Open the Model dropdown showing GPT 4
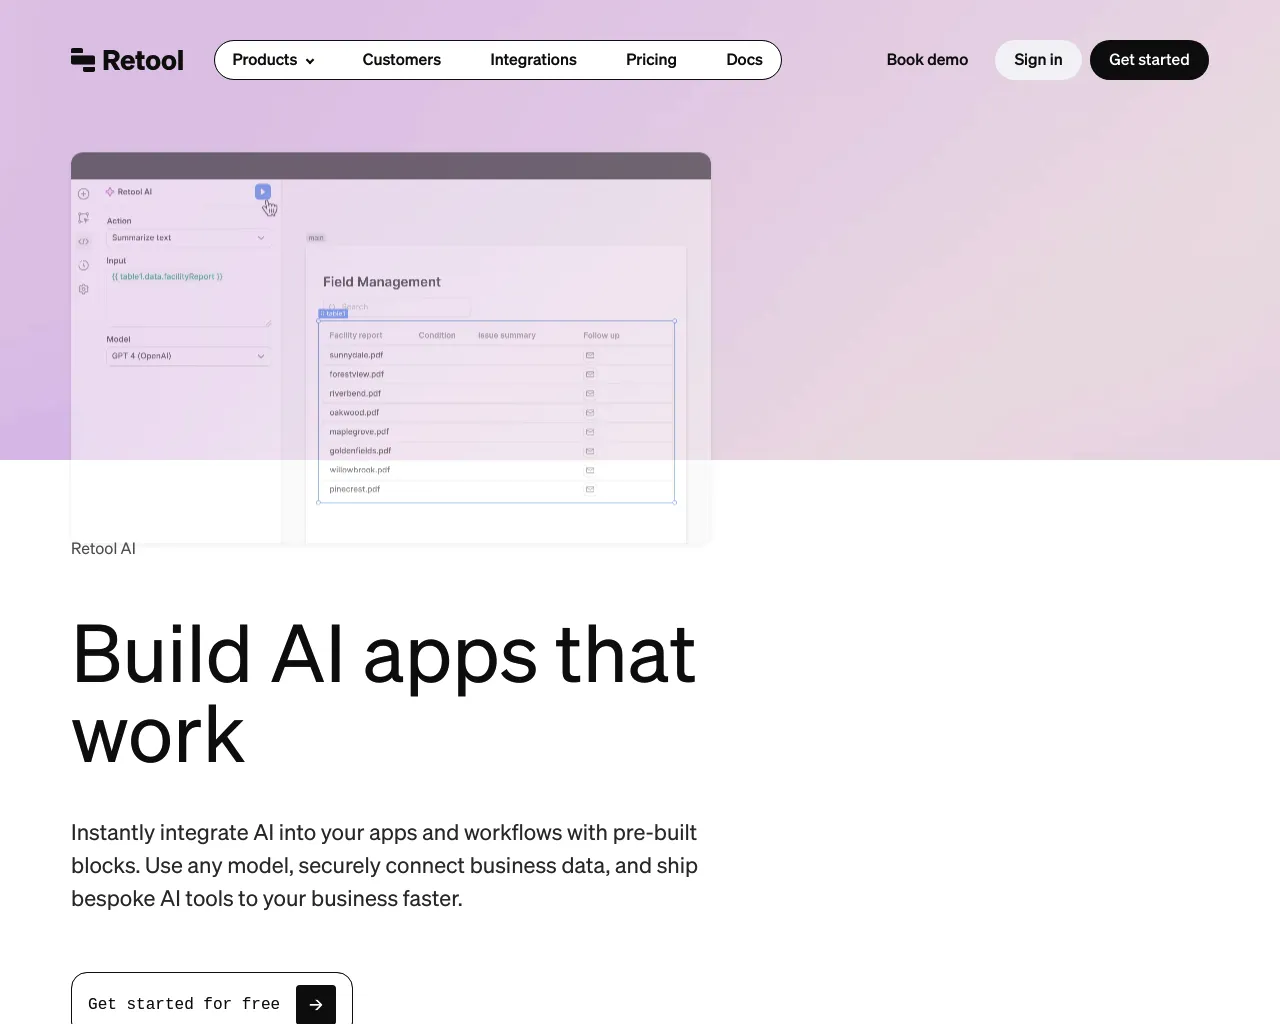Viewport: 1280px width, 1024px height. coord(189,355)
